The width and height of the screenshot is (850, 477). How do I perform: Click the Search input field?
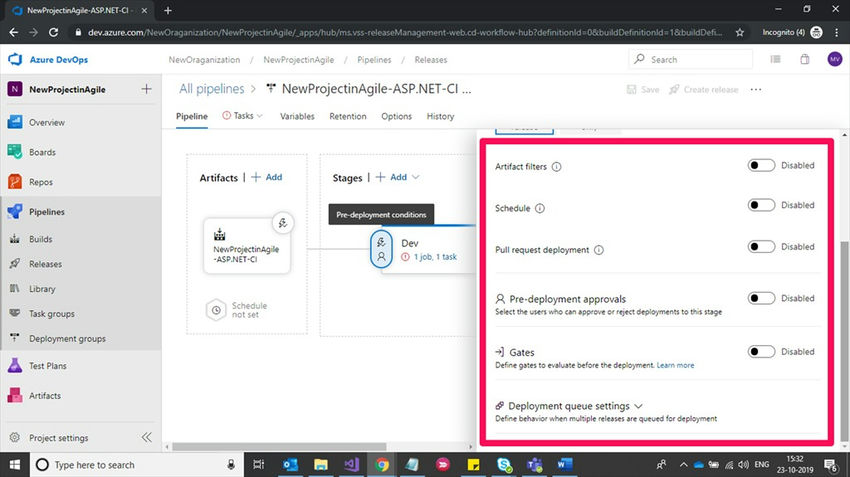pyautogui.click(x=691, y=59)
